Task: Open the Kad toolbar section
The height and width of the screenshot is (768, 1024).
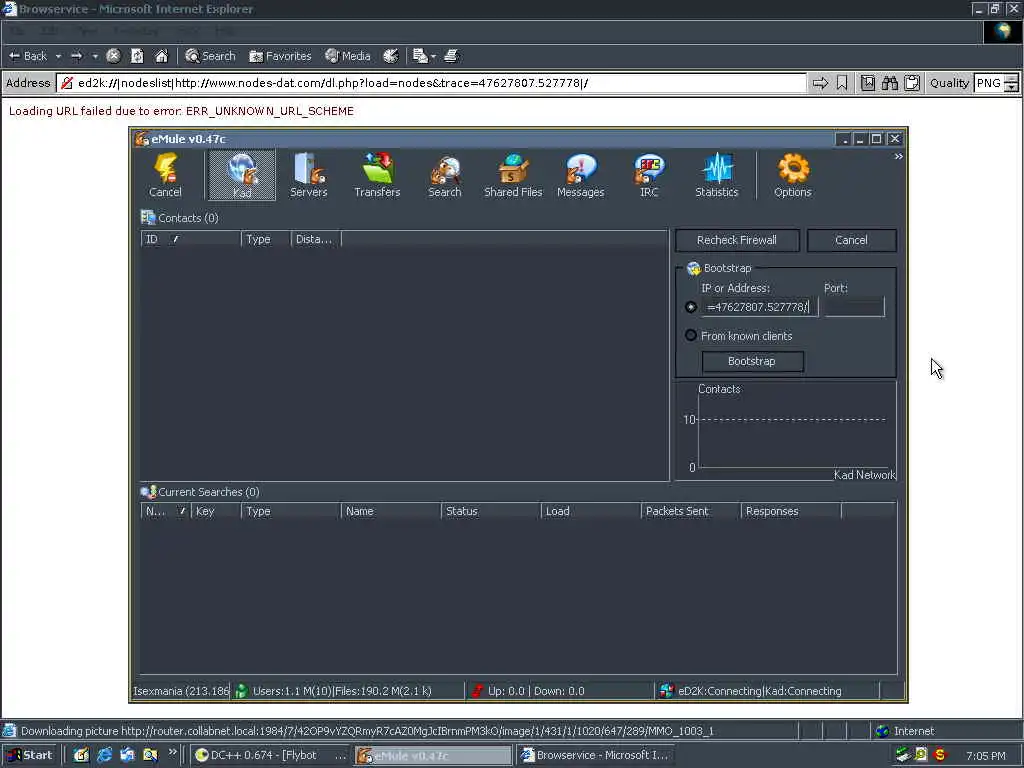Action: point(242,175)
